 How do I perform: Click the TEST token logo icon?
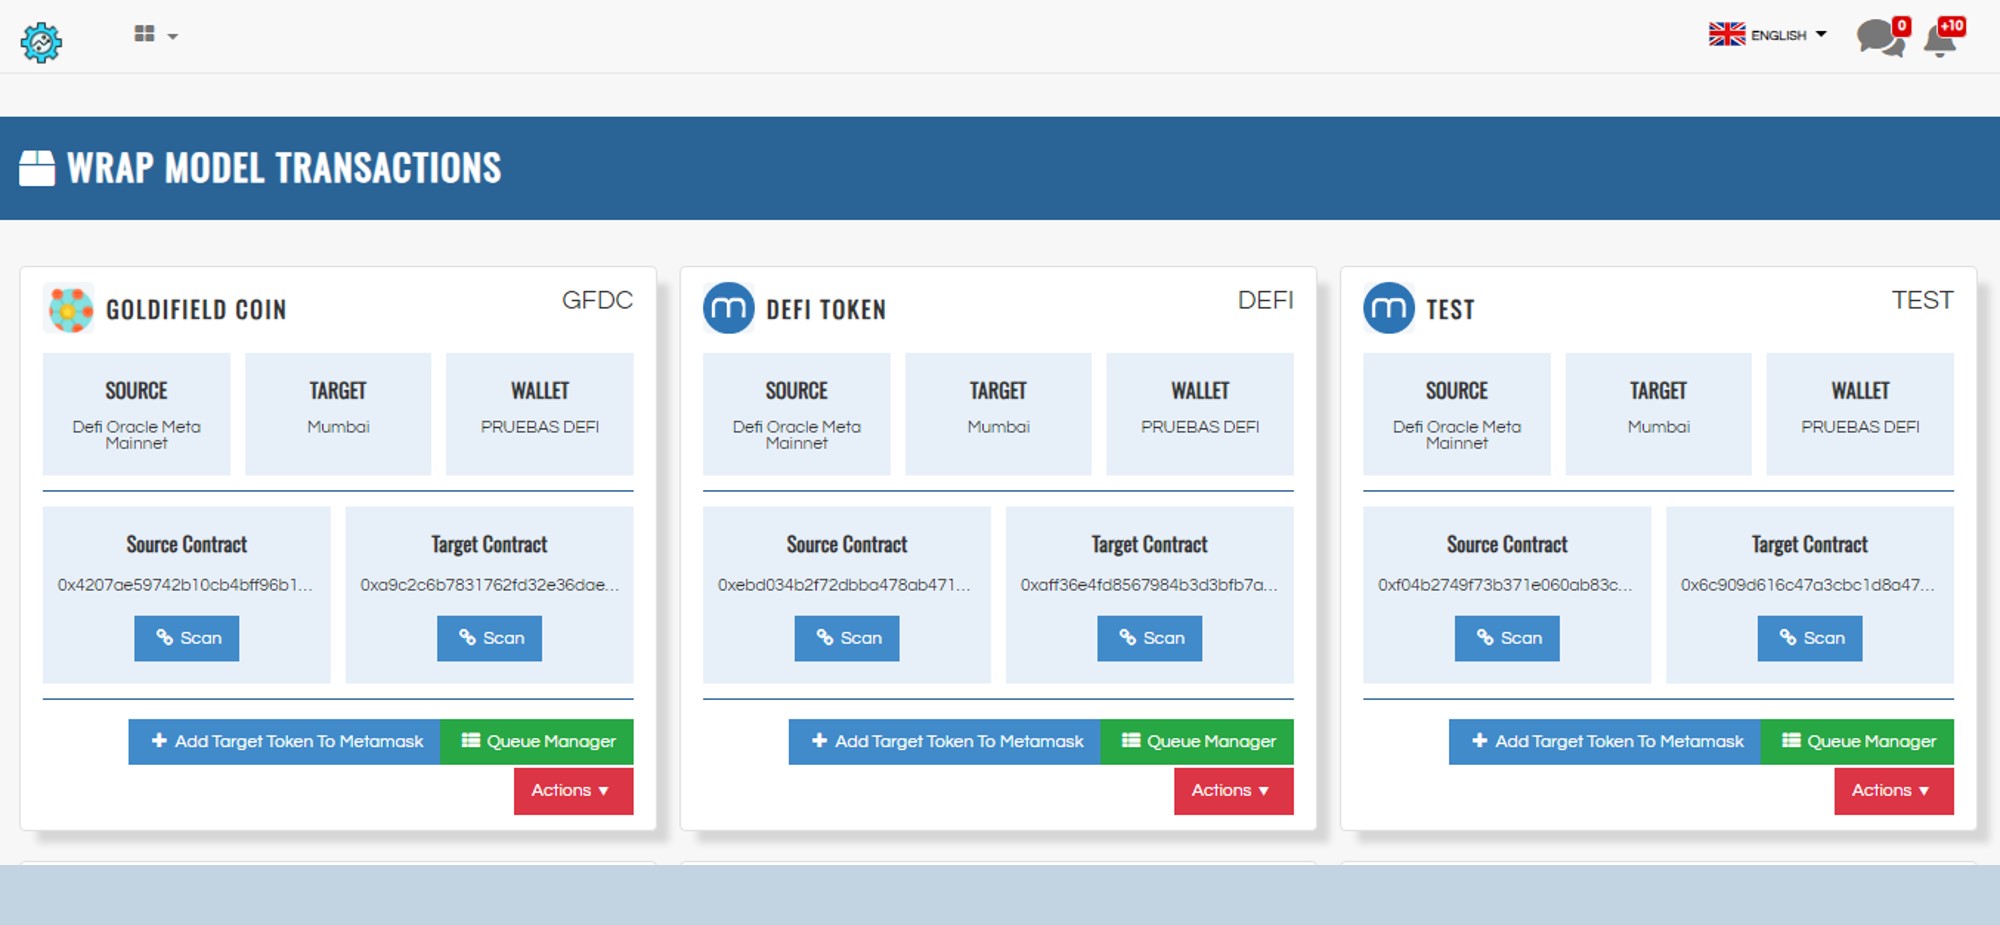coord(1388,309)
